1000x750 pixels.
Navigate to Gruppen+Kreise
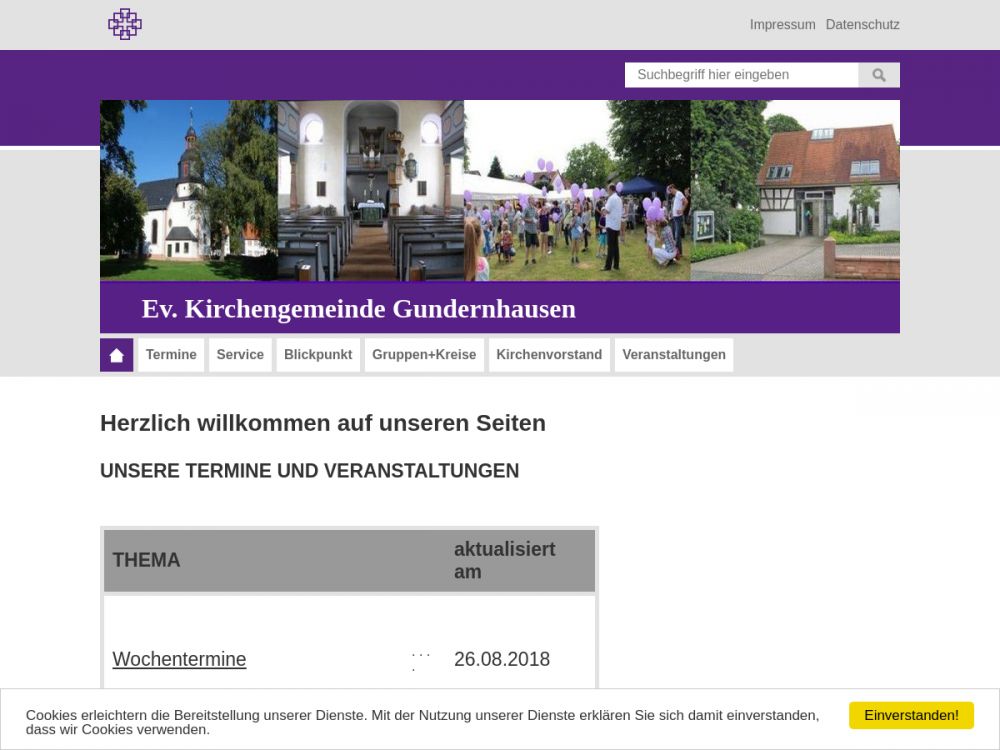pos(424,355)
